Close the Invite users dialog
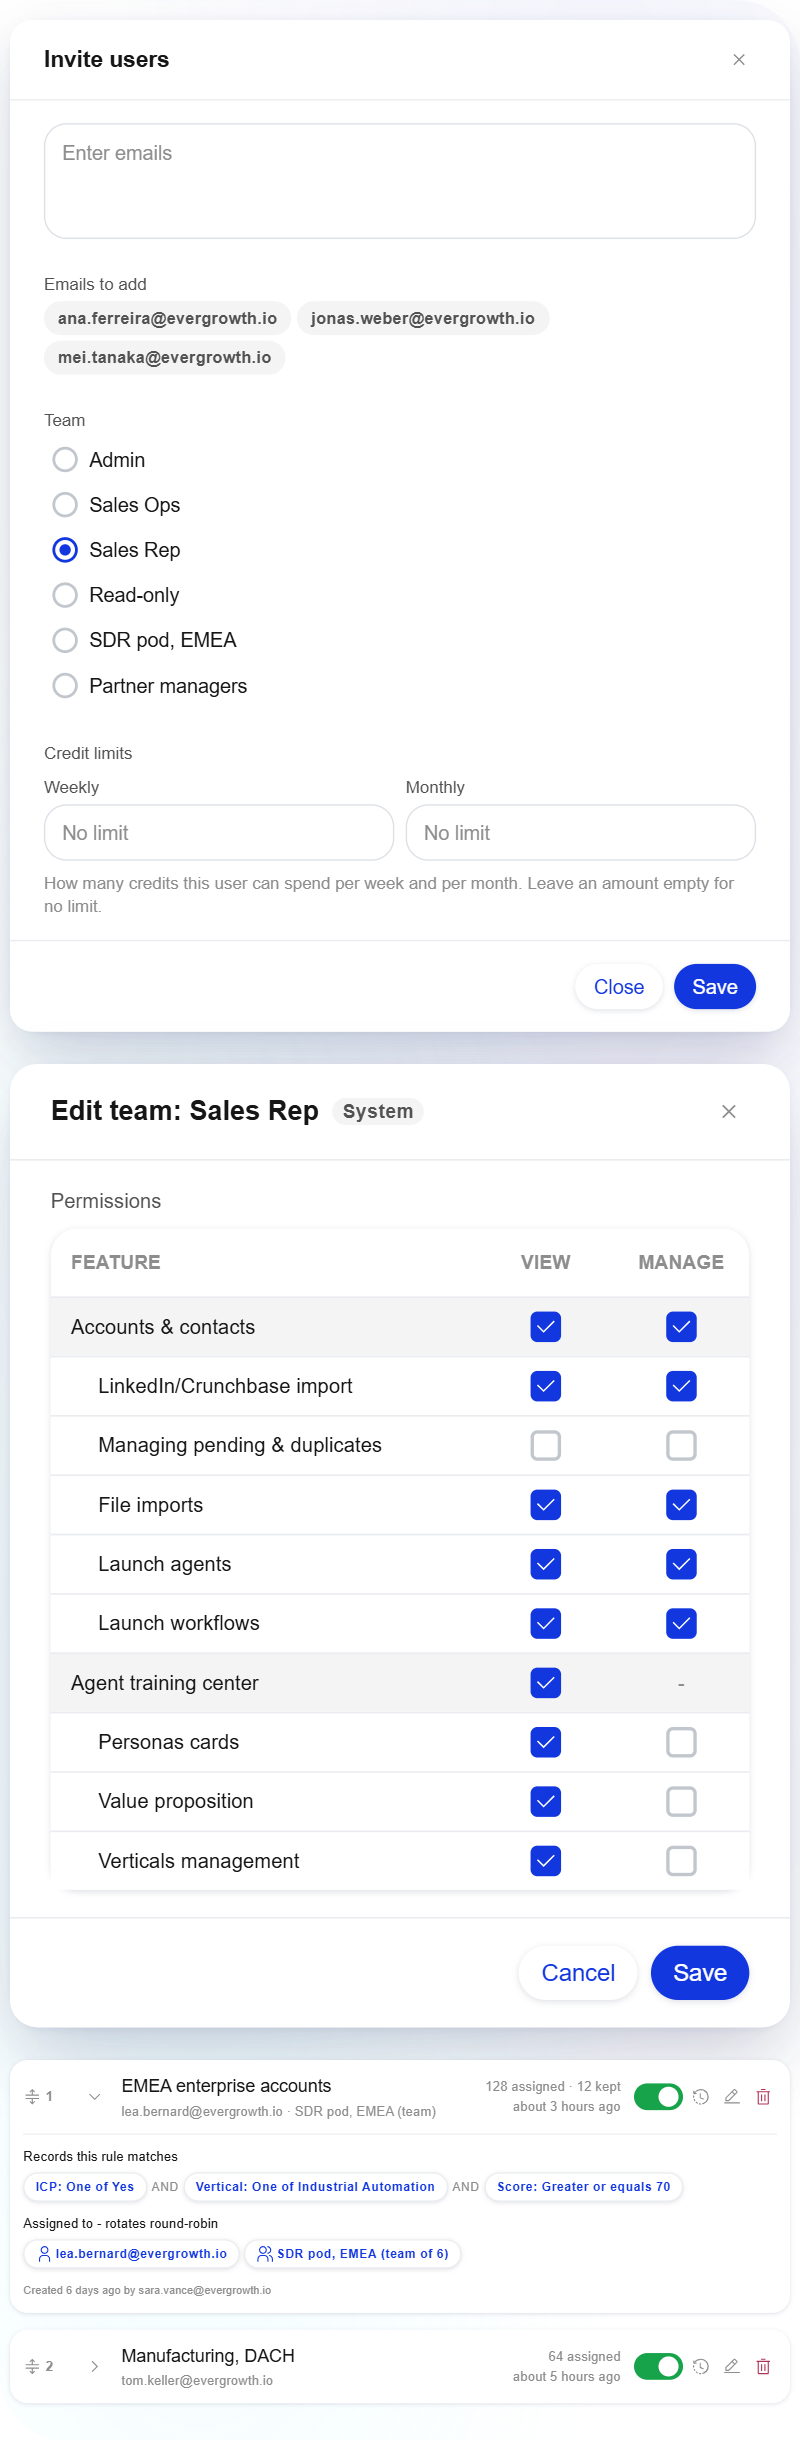Screen dimensions: 800x2440 (739, 60)
